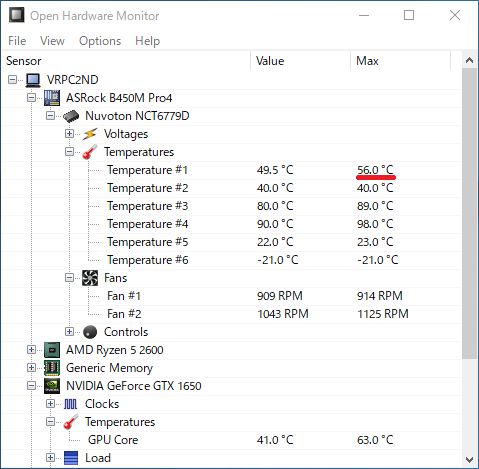479x469 pixels.
Task: Expand the GPU Load node
Action: pyautogui.click(x=50, y=458)
